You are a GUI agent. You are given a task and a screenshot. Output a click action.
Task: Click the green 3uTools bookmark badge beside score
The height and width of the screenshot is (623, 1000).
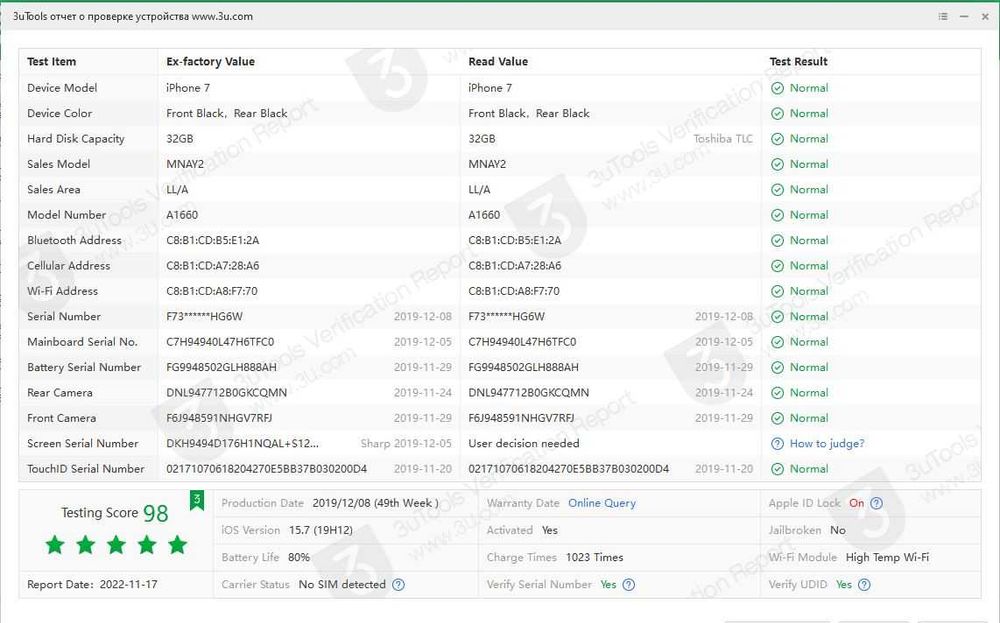(196, 500)
